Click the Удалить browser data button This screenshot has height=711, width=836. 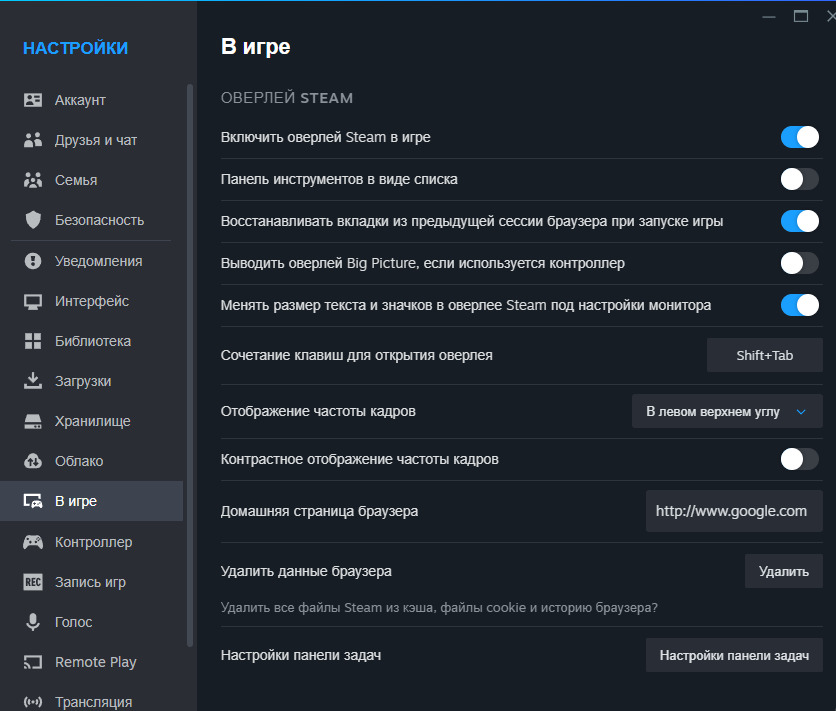pos(784,571)
